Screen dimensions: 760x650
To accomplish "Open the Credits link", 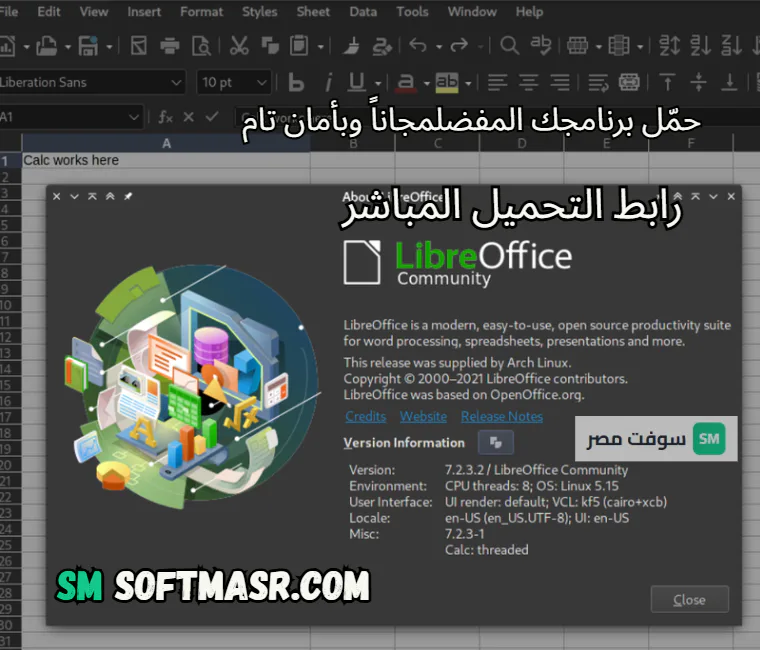I will [x=365, y=416].
